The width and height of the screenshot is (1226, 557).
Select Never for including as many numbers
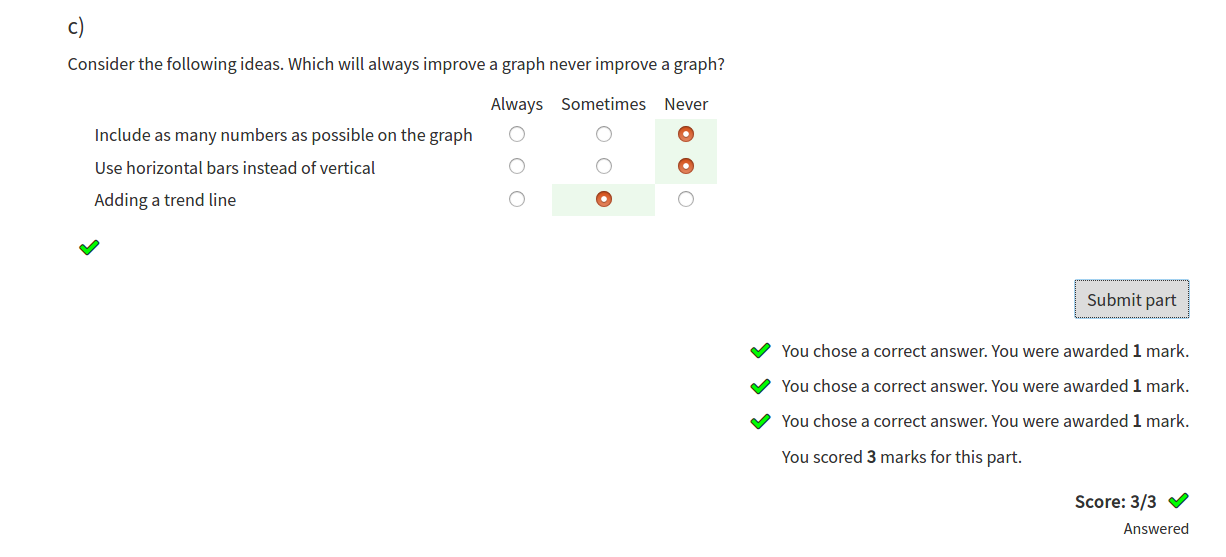686,134
